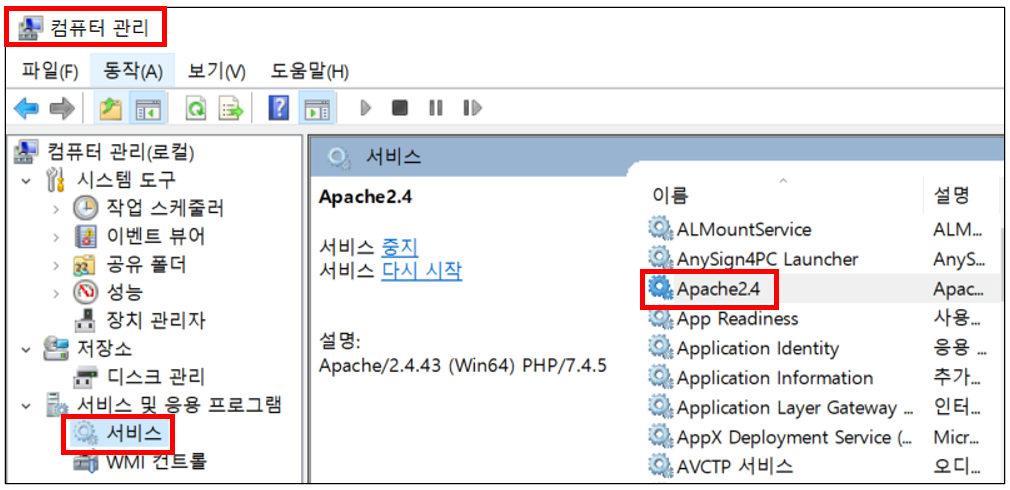Click the 시스템 도구 tools icon
This screenshot has width=1010, height=490.
(x=56, y=180)
